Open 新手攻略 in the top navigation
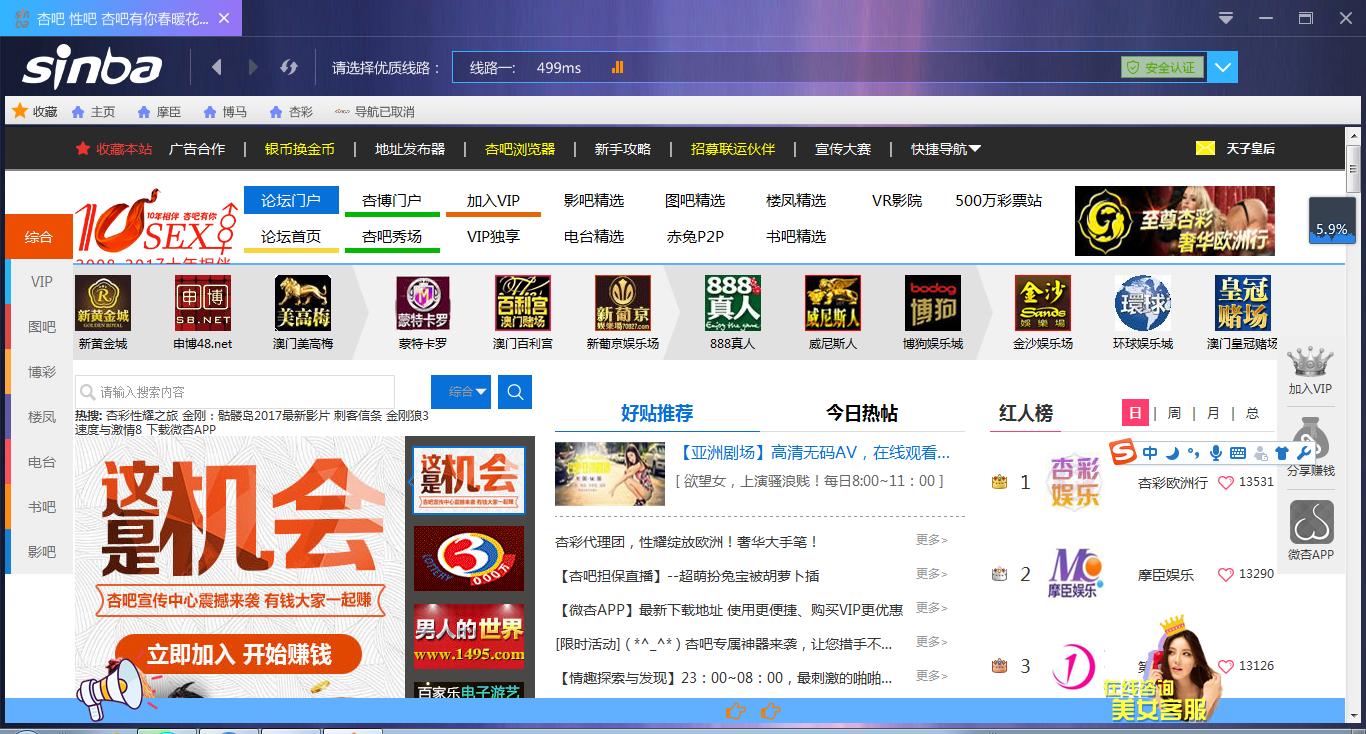Screen dimensions: 1366x734 point(623,149)
